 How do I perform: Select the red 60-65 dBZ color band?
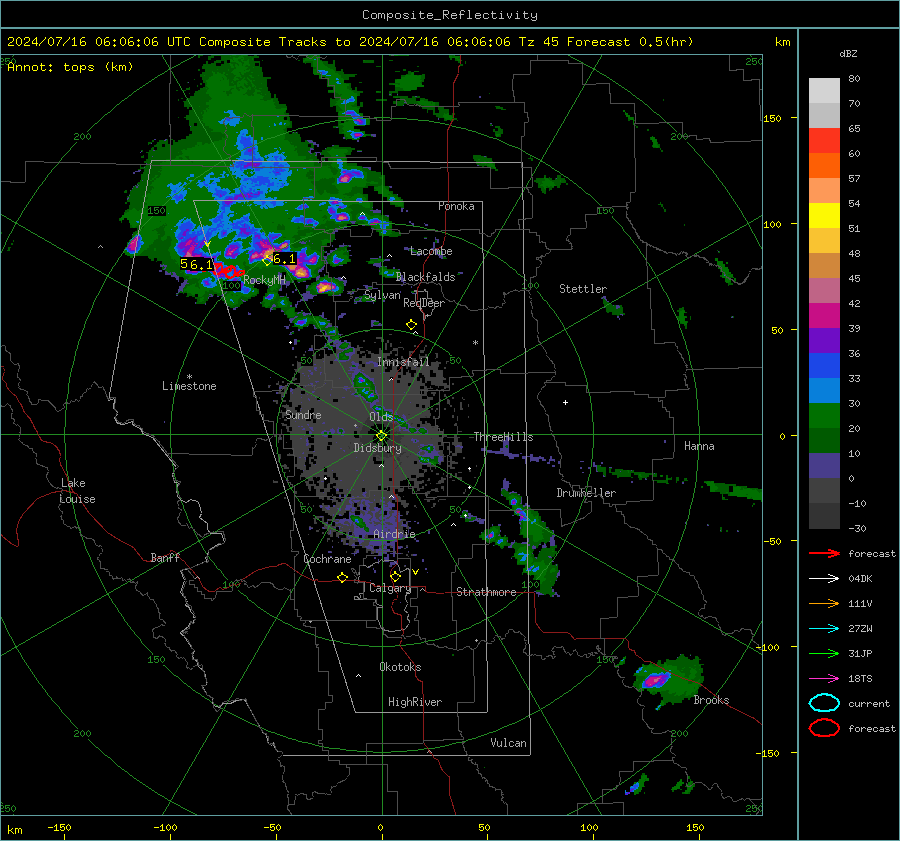pyautogui.click(x=824, y=141)
